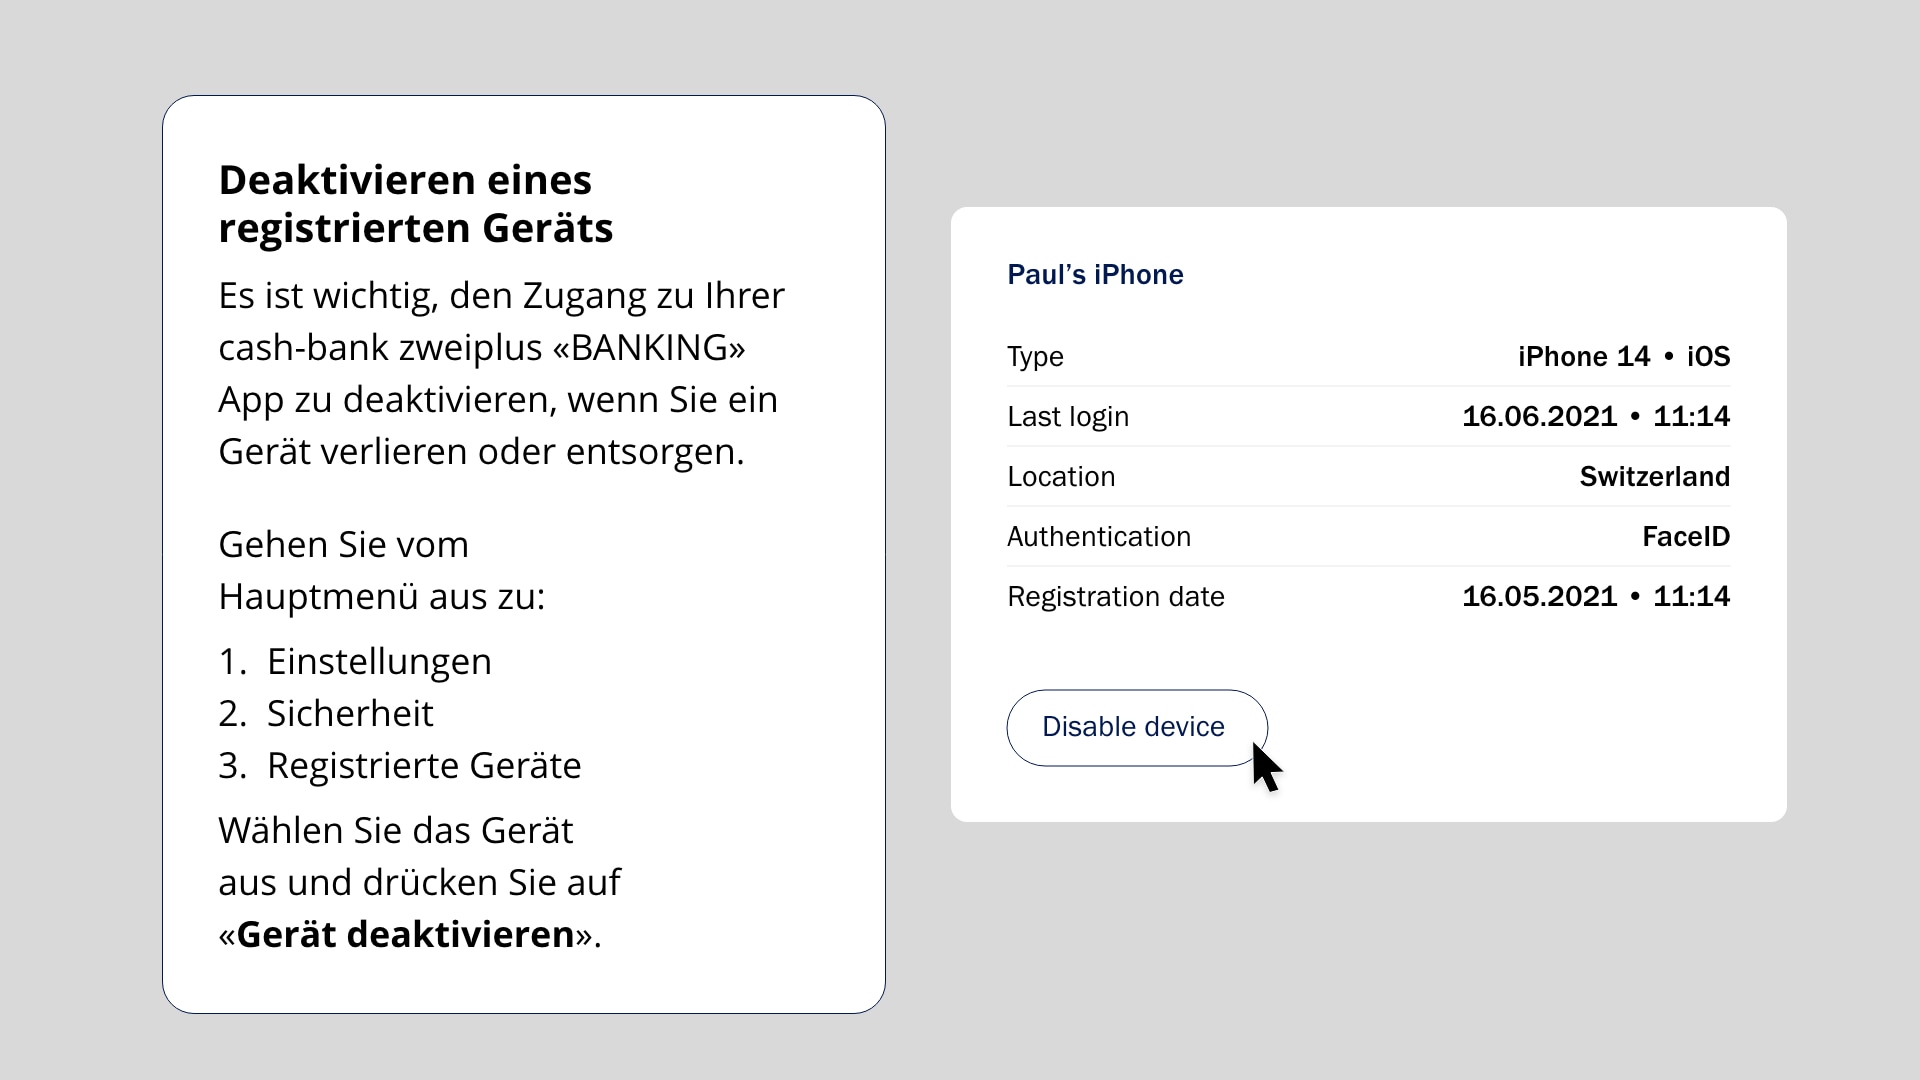Select the registration date 16.05.2021 value
The height and width of the screenshot is (1080, 1920).
tap(1540, 596)
